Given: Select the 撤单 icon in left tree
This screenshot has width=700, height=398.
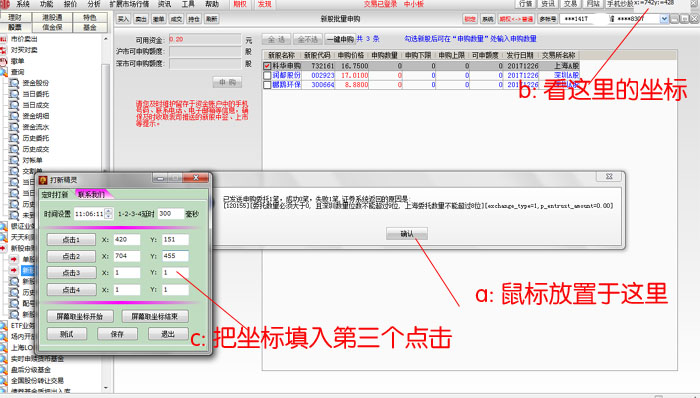Looking at the screenshot, I should tap(3, 61).
